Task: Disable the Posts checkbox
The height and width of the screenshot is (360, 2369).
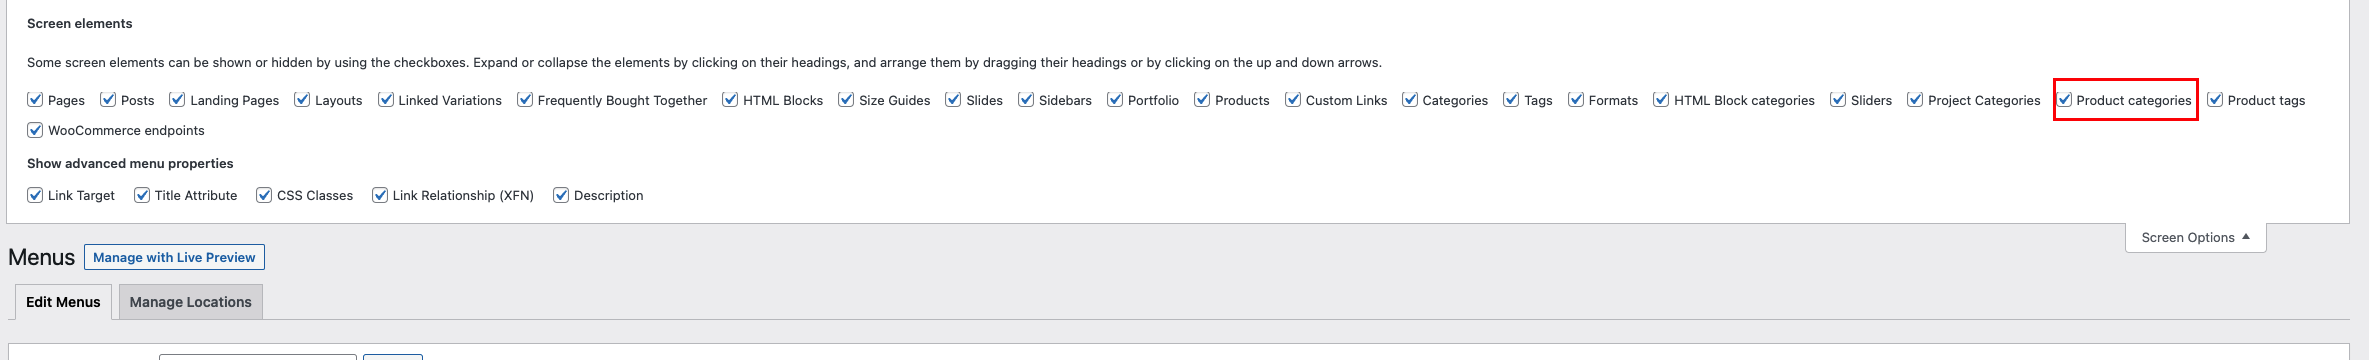Action: click(x=108, y=100)
